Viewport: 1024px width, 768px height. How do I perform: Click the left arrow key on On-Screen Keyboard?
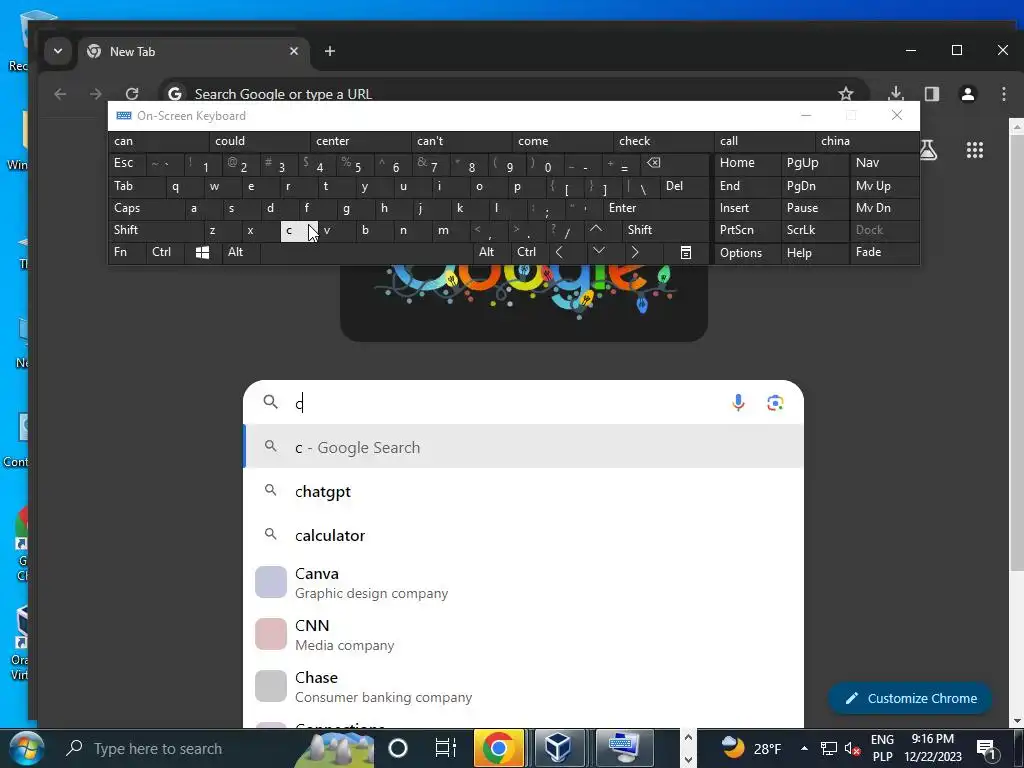tap(559, 252)
